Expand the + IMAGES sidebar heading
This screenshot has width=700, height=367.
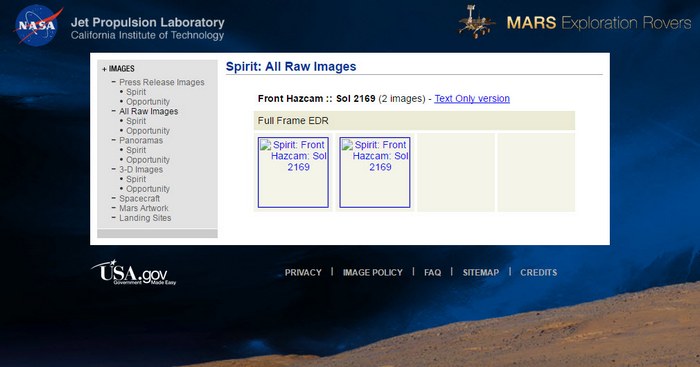pos(118,69)
